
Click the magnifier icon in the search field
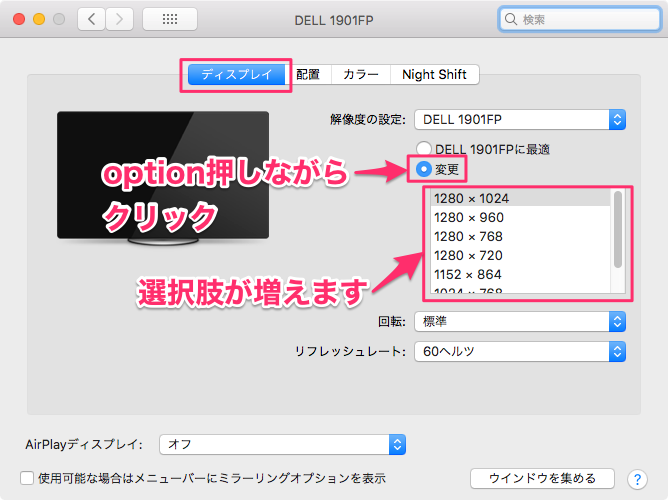510,19
